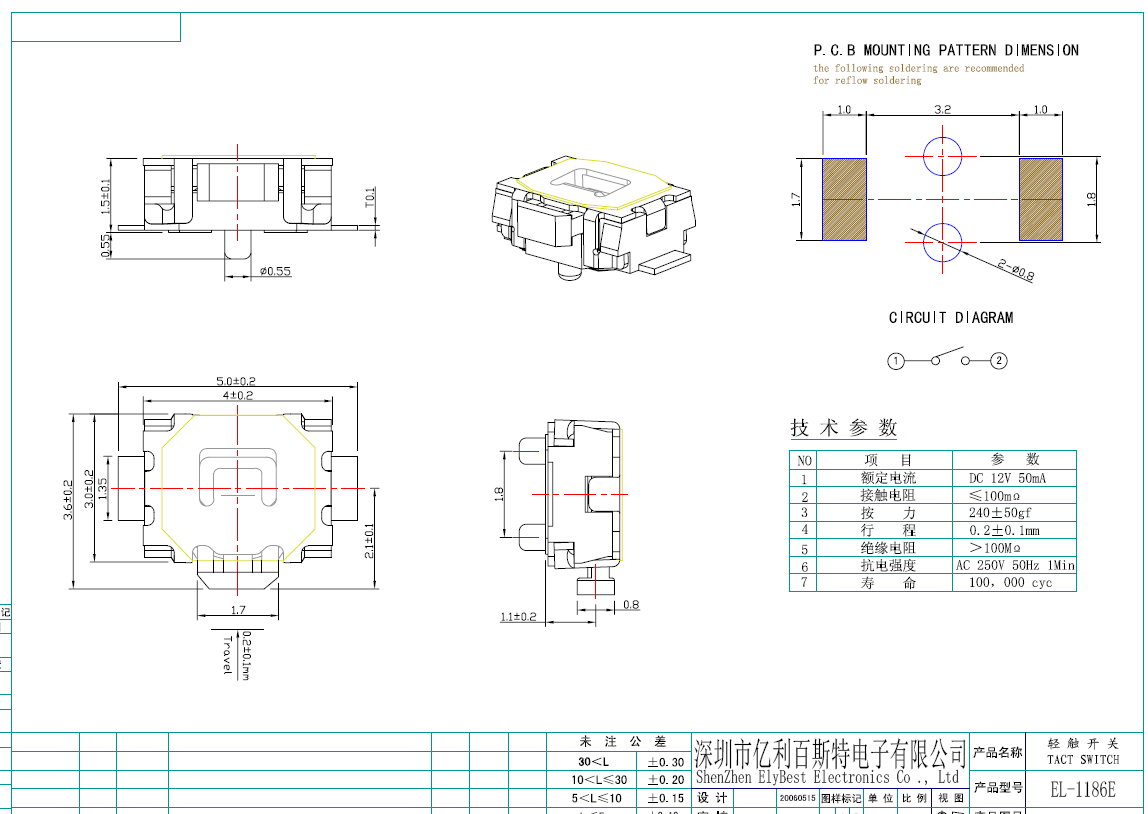Click "ShenZhen ElyBest Electronics Co., Ltd" text
Image resolution: width=1148 pixels, height=814 pixels.
click(827, 777)
